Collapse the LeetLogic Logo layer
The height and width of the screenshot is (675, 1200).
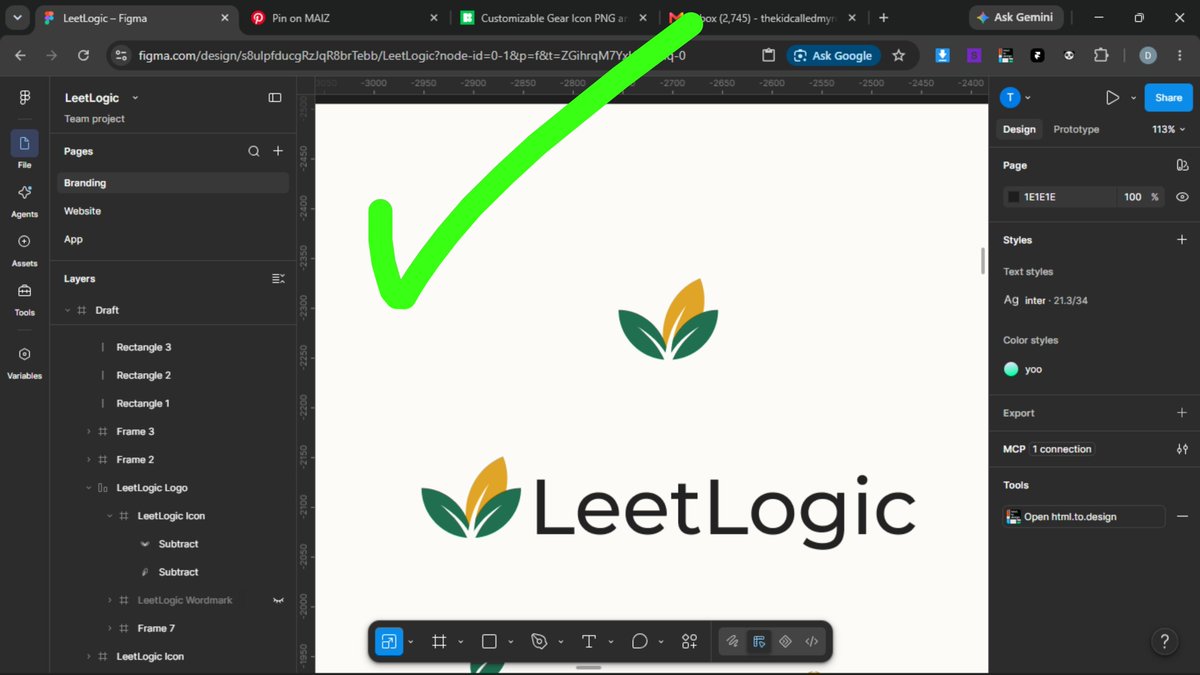tap(89, 488)
